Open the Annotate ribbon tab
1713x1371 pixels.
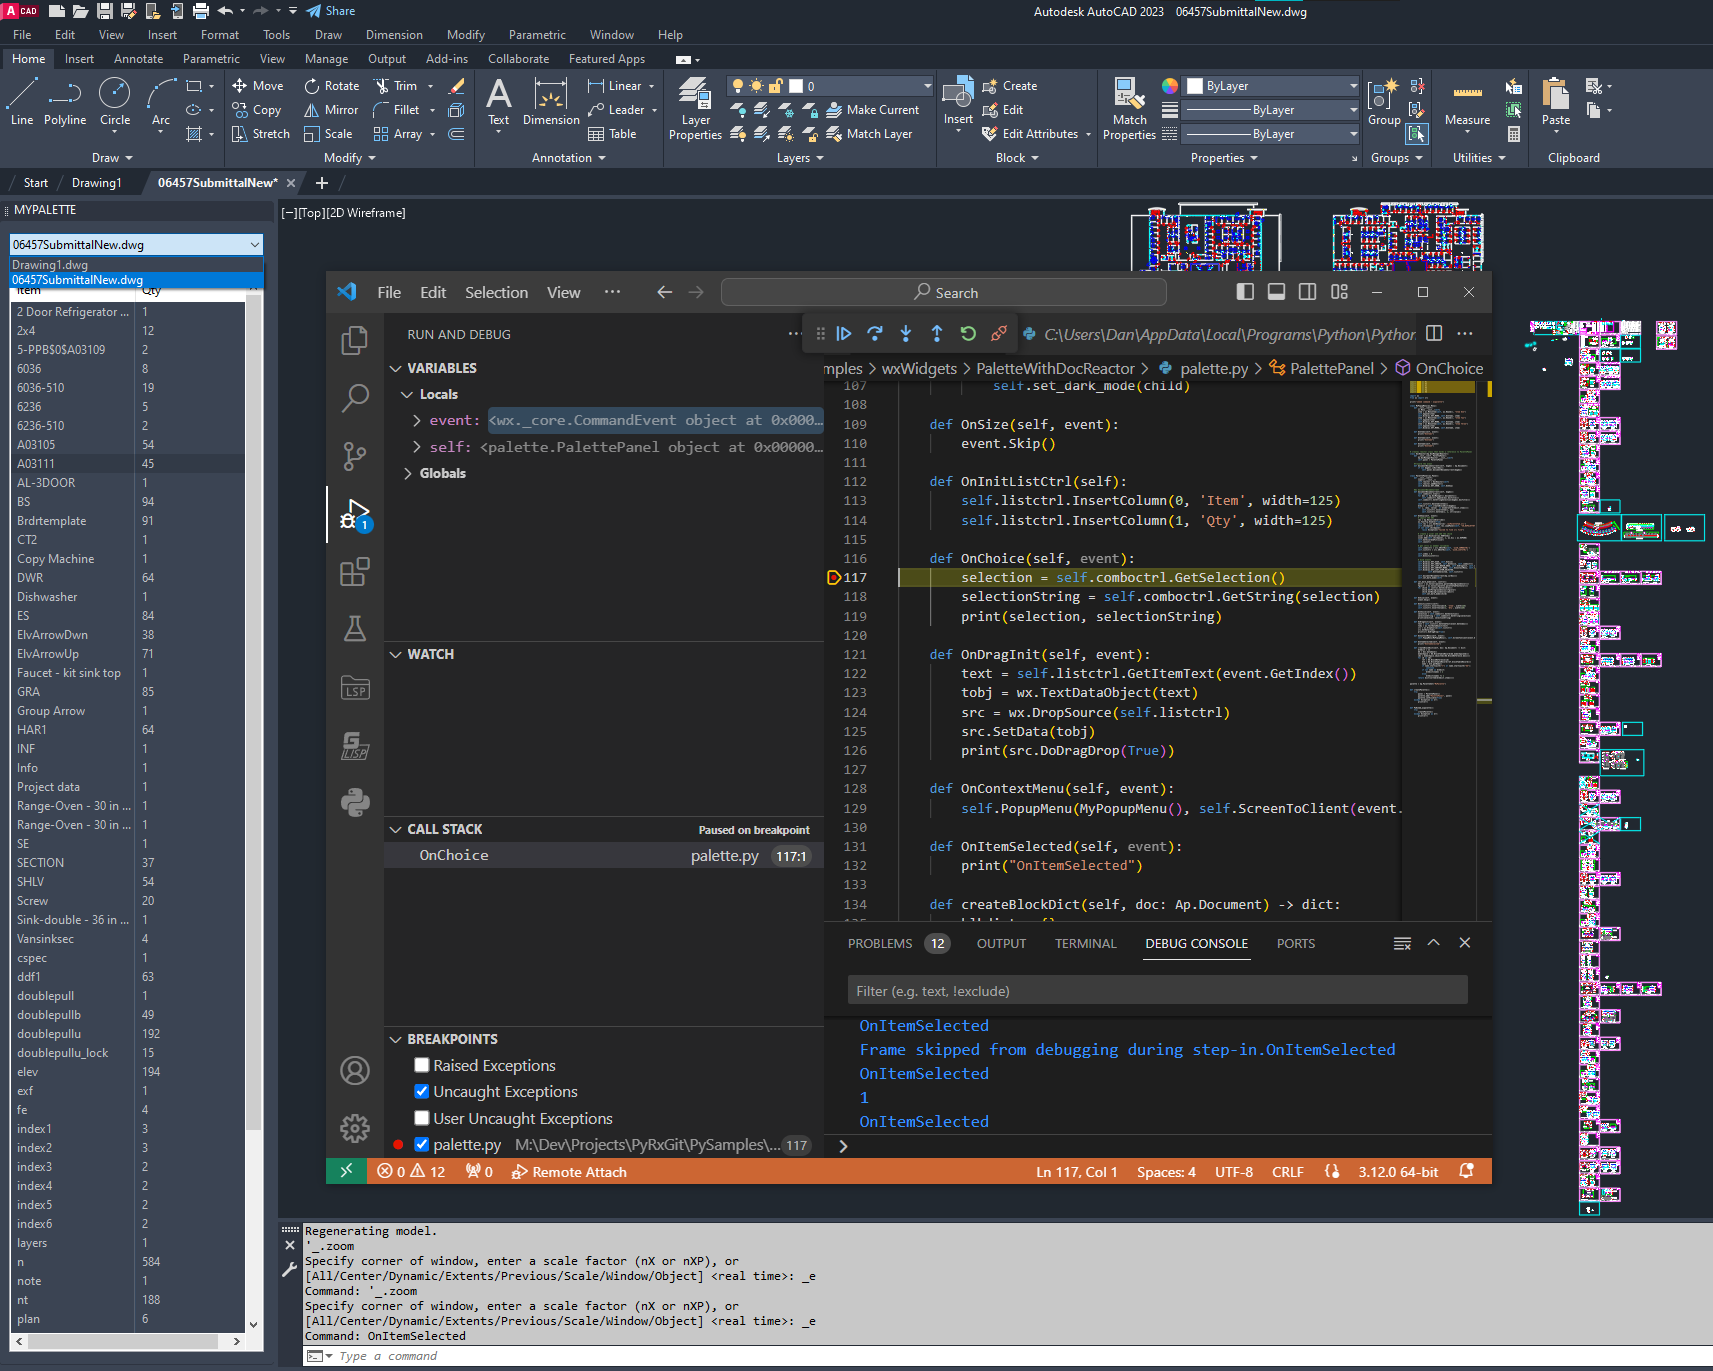[x=138, y=59]
